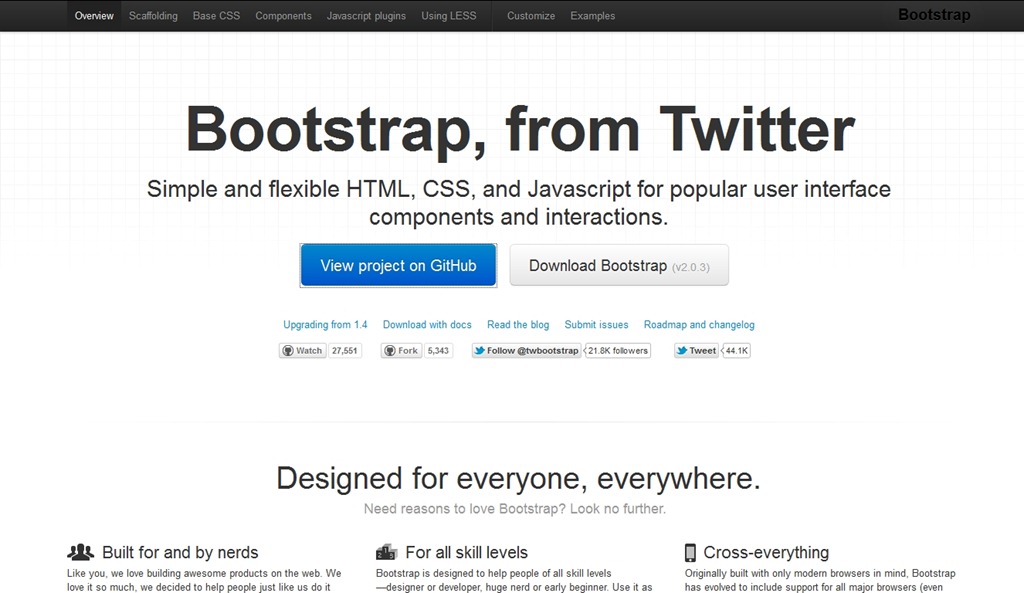Go to the Scaffolding section
Image resolution: width=1024 pixels, height=593 pixels.
tap(153, 16)
